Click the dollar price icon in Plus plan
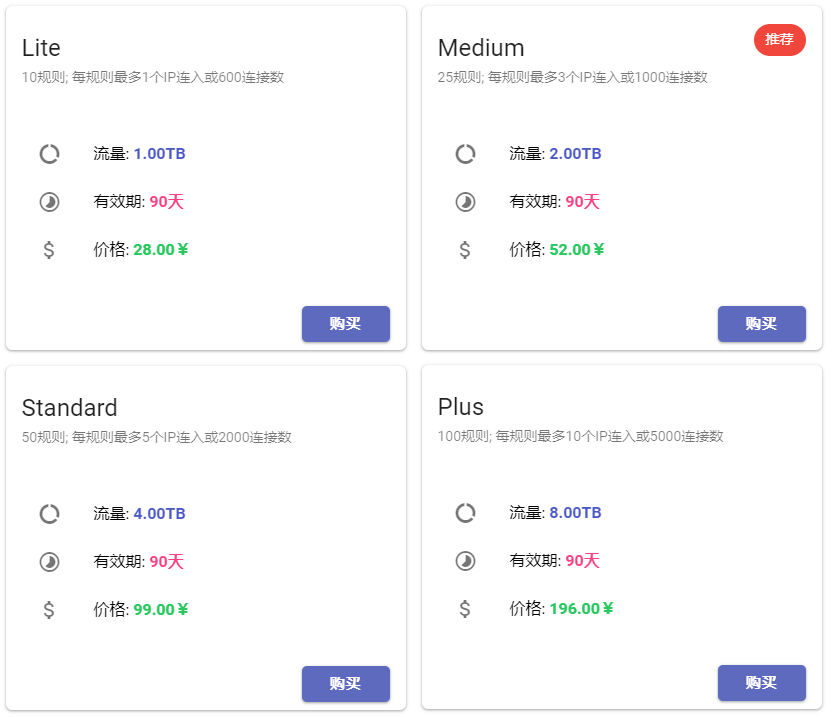This screenshot has height=717, width=832. click(465, 608)
